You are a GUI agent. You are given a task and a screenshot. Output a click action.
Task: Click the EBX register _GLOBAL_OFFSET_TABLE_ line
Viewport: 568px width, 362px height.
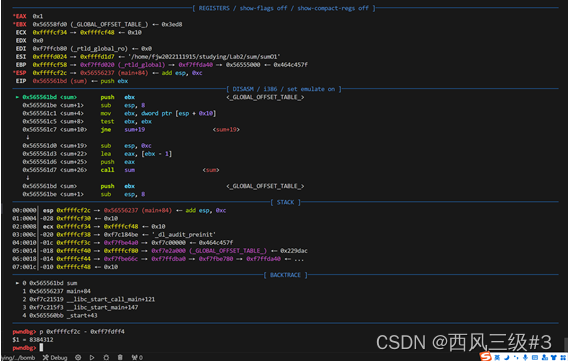pos(97,24)
